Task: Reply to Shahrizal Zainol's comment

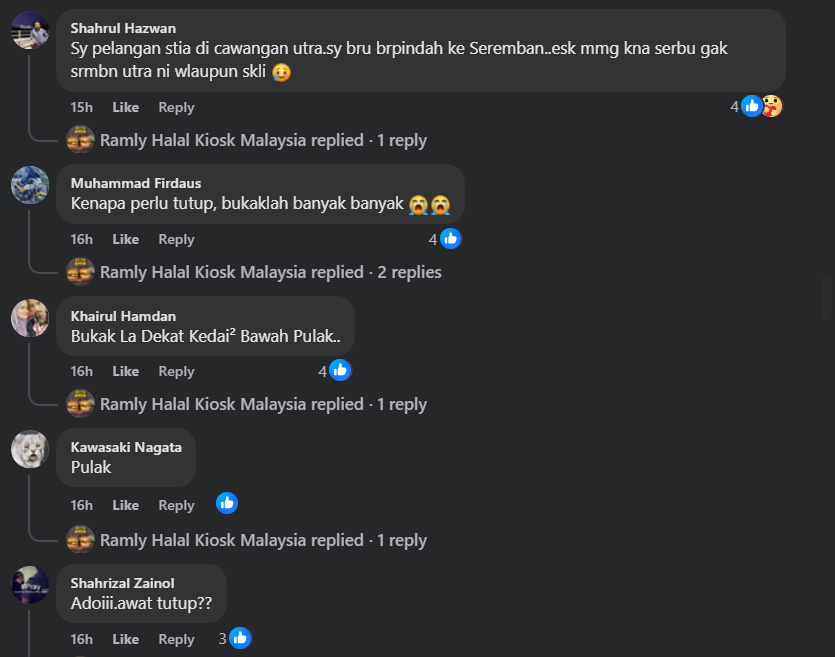Action: (176, 639)
